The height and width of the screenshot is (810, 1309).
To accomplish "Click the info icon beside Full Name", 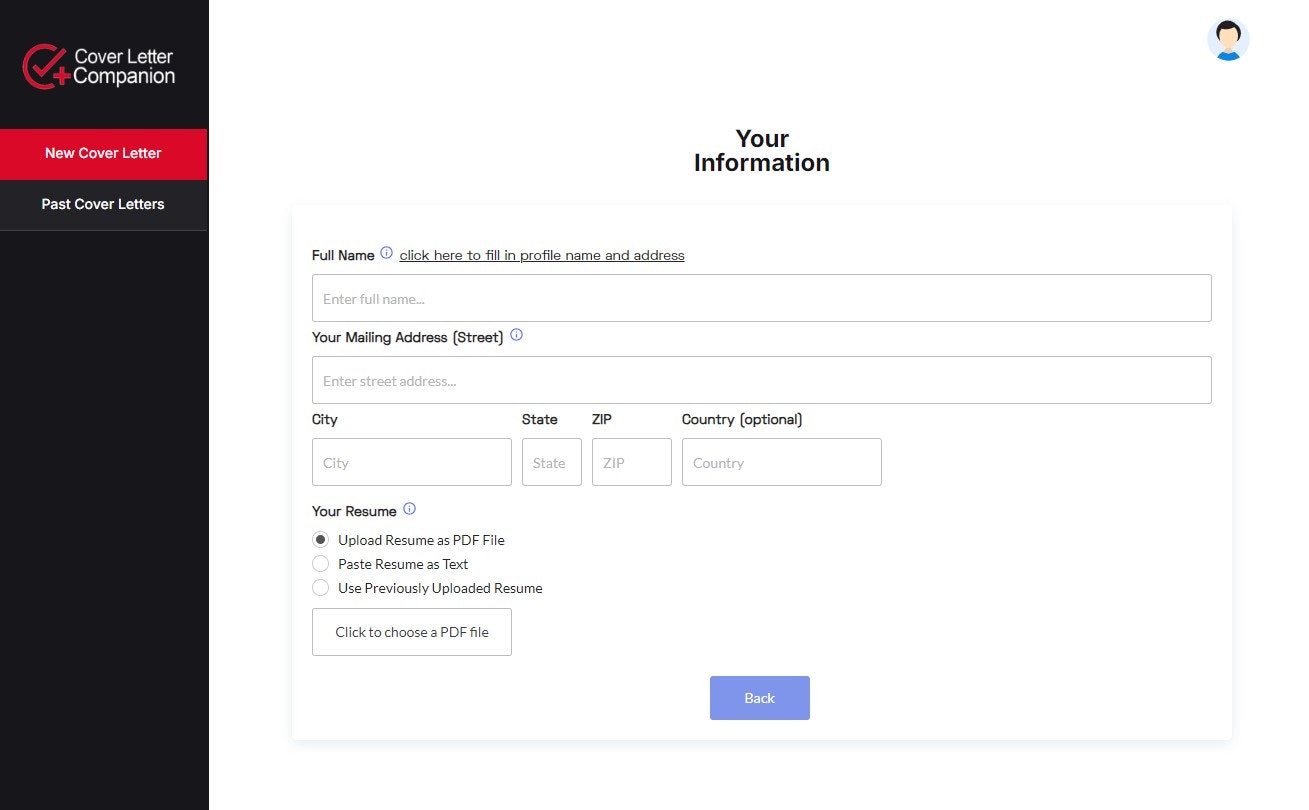I will pyautogui.click(x=387, y=254).
